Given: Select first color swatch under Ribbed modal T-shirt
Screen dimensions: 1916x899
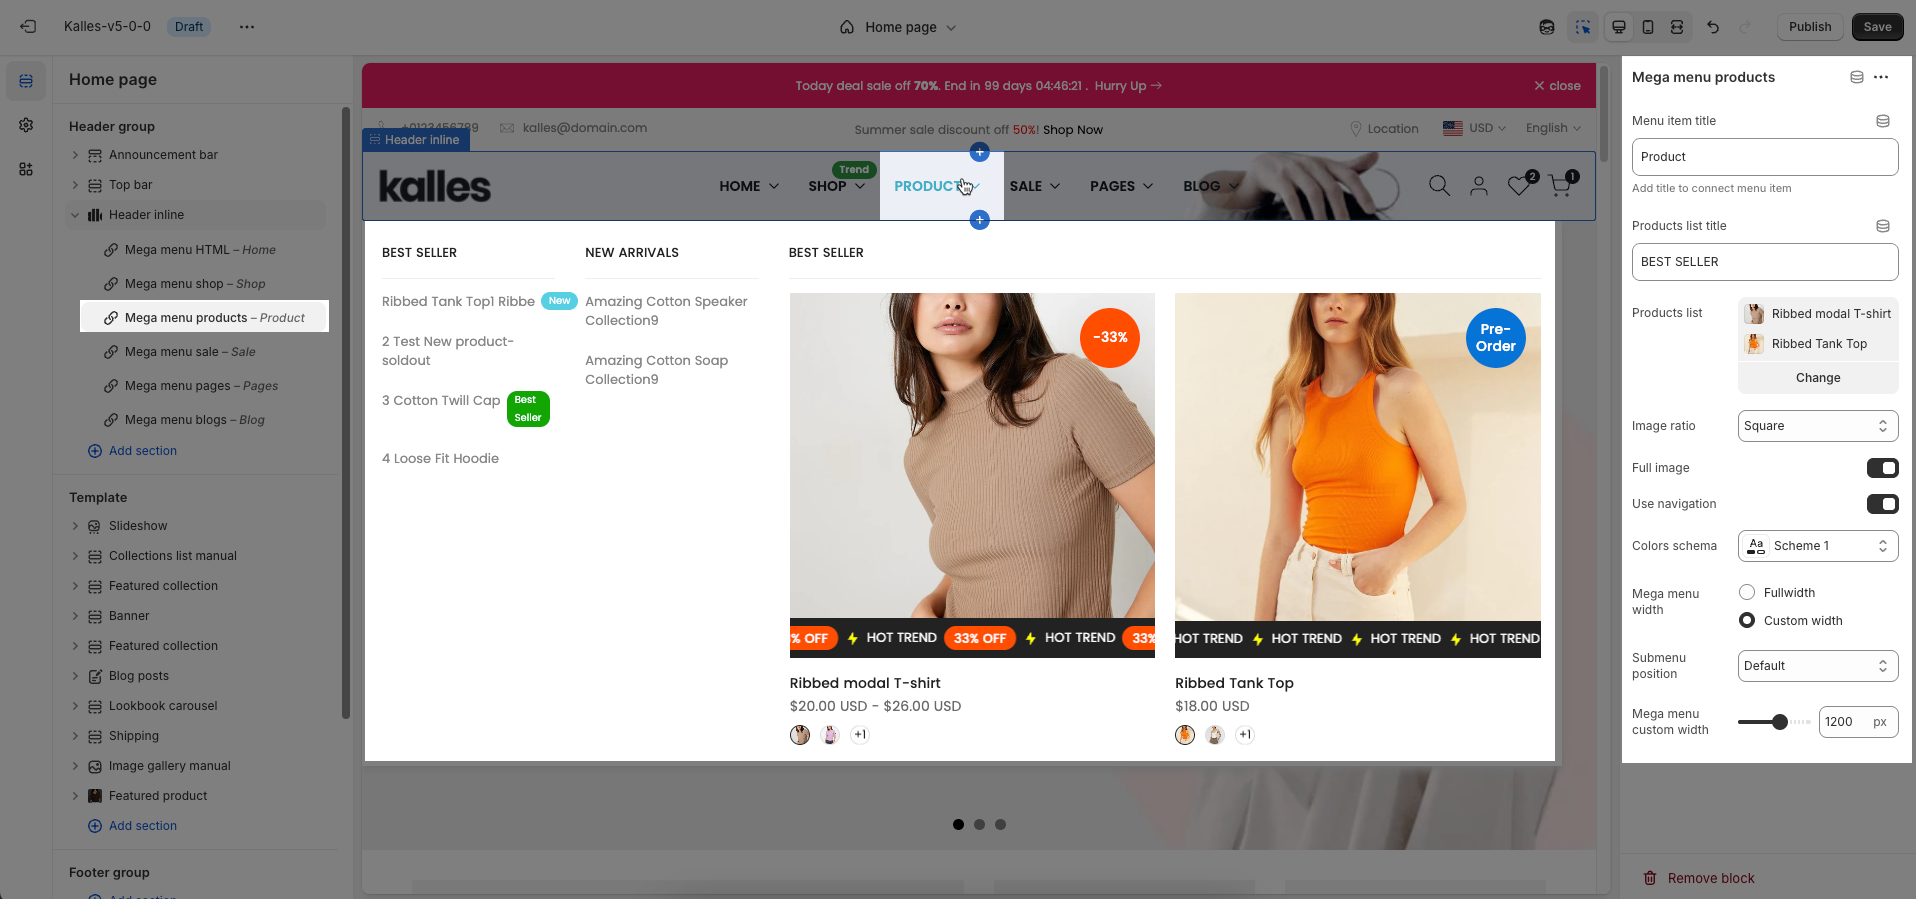Looking at the screenshot, I should tap(800, 735).
